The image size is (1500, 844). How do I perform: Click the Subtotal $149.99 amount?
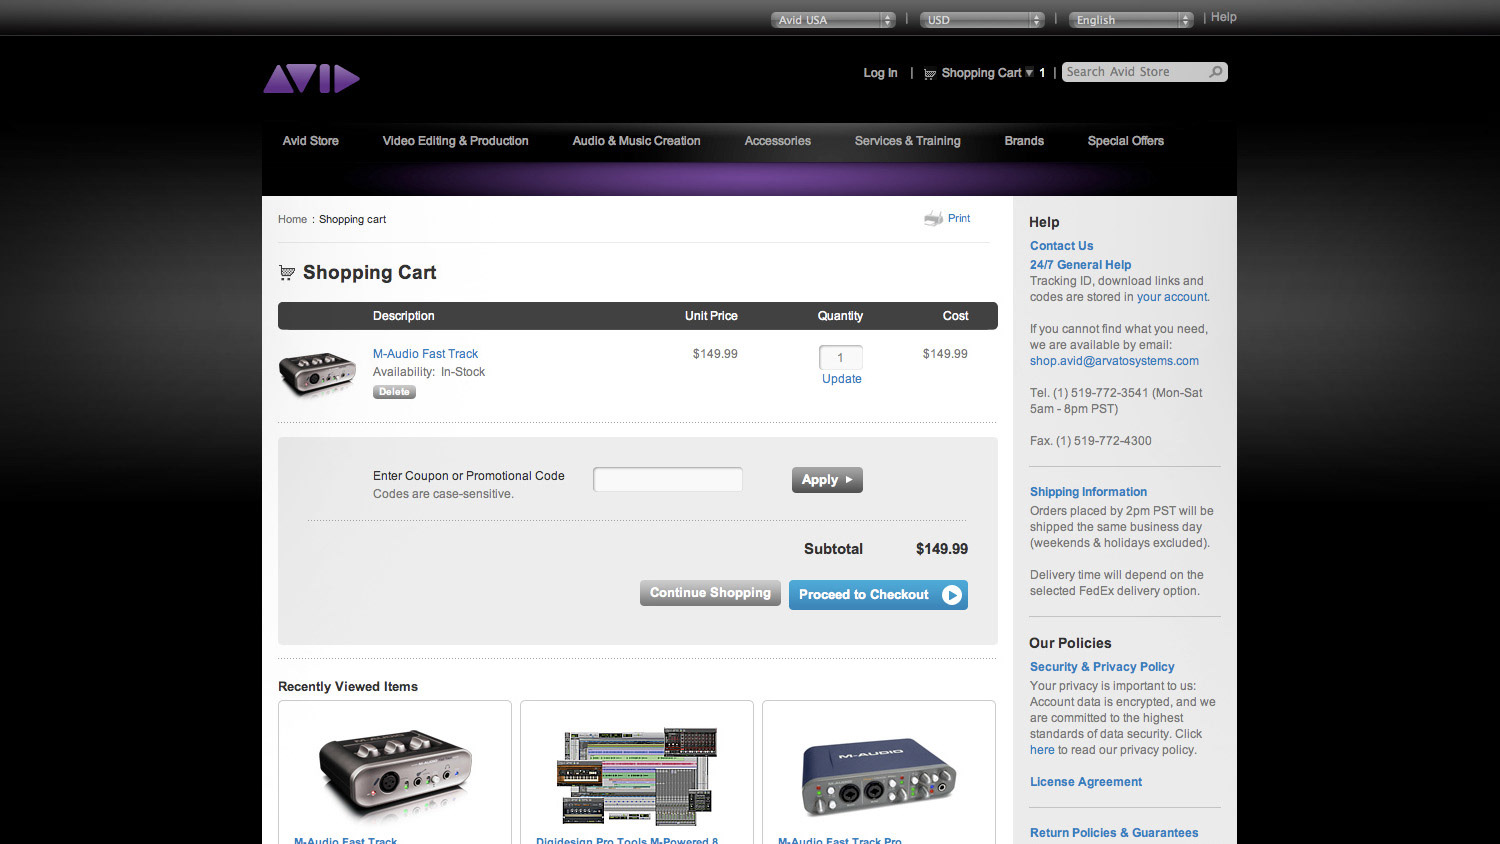click(942, 549)
